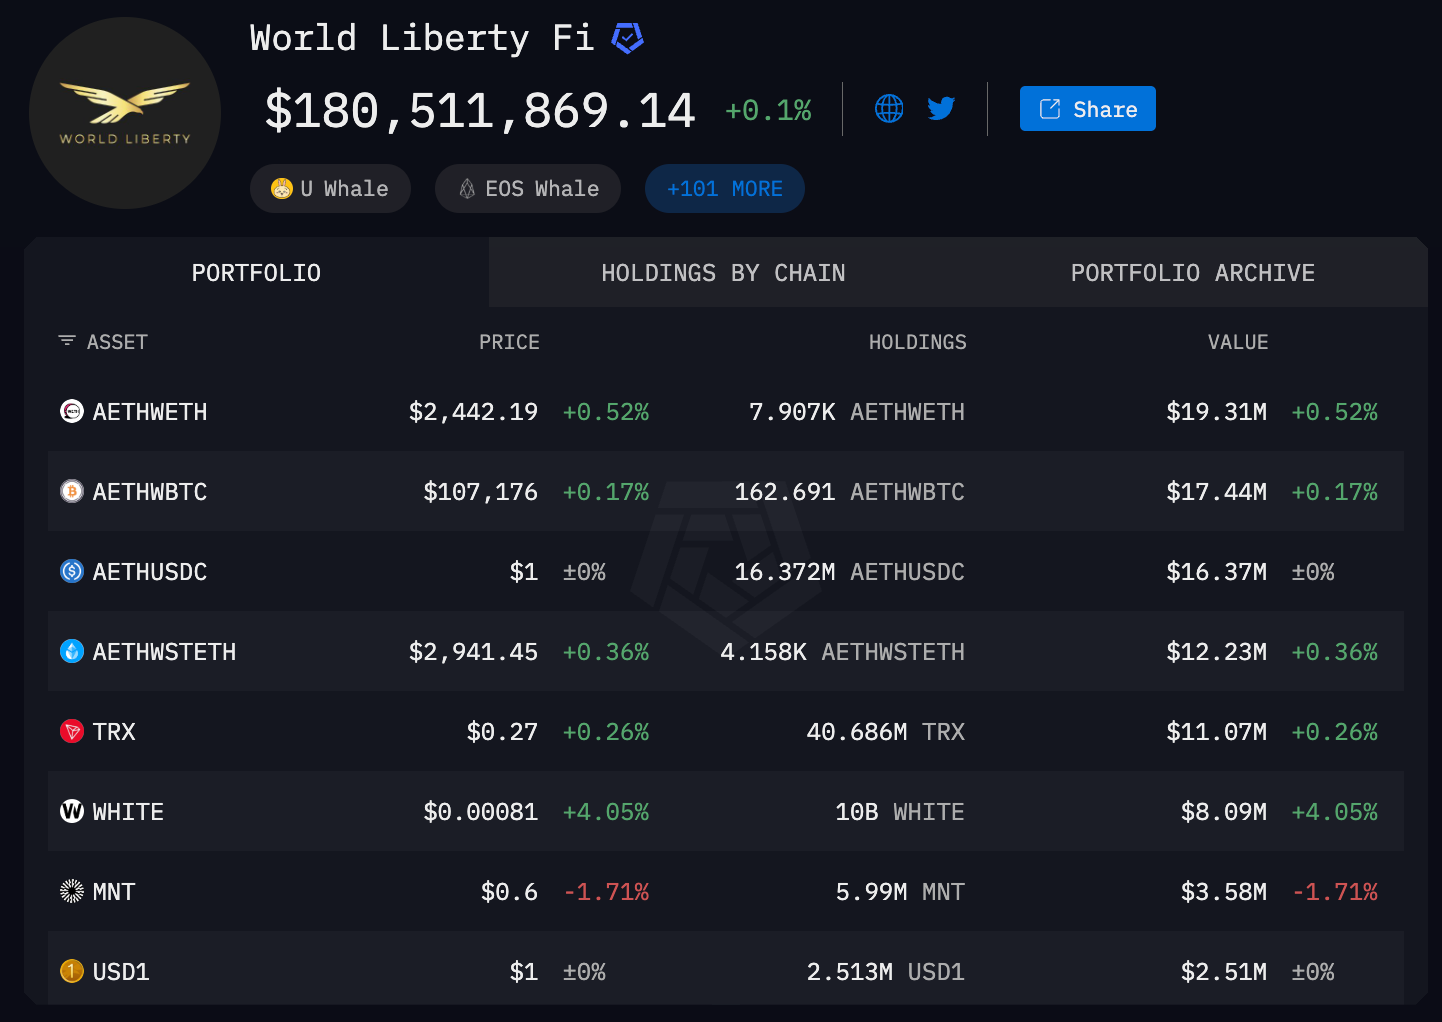The image size is (1442, 1022).
Task: Switch to the Portfolio Archive tab
Action: 1192,273
